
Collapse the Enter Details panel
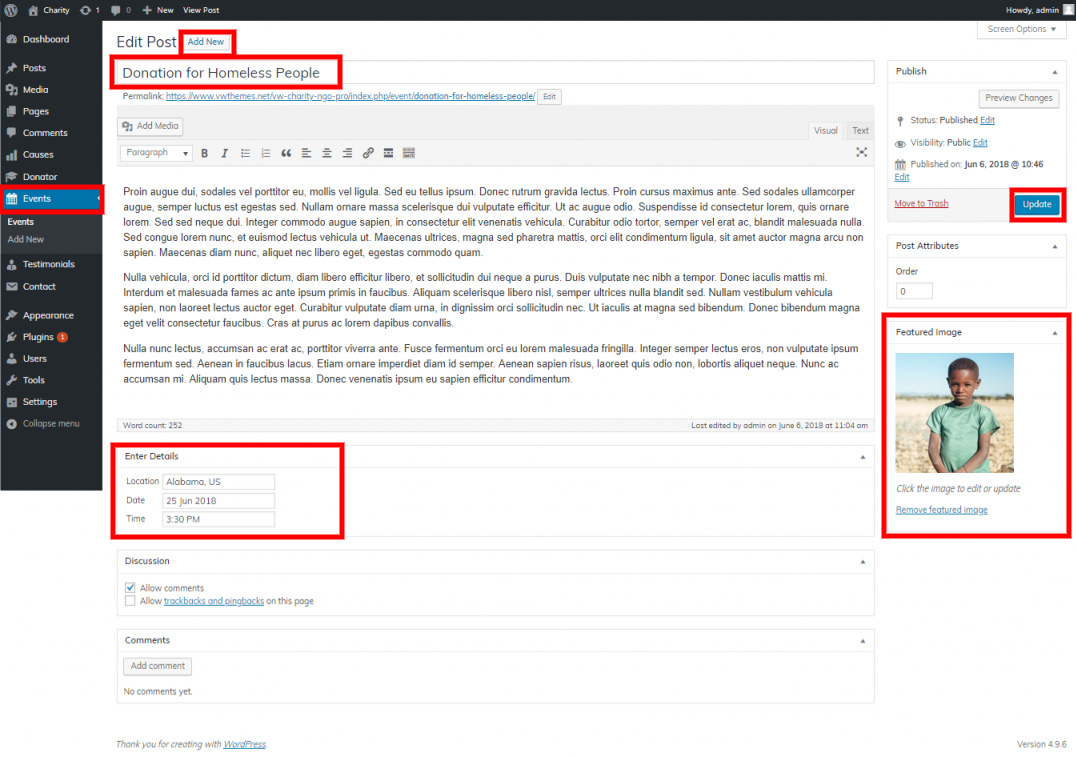tap(862, 457)
